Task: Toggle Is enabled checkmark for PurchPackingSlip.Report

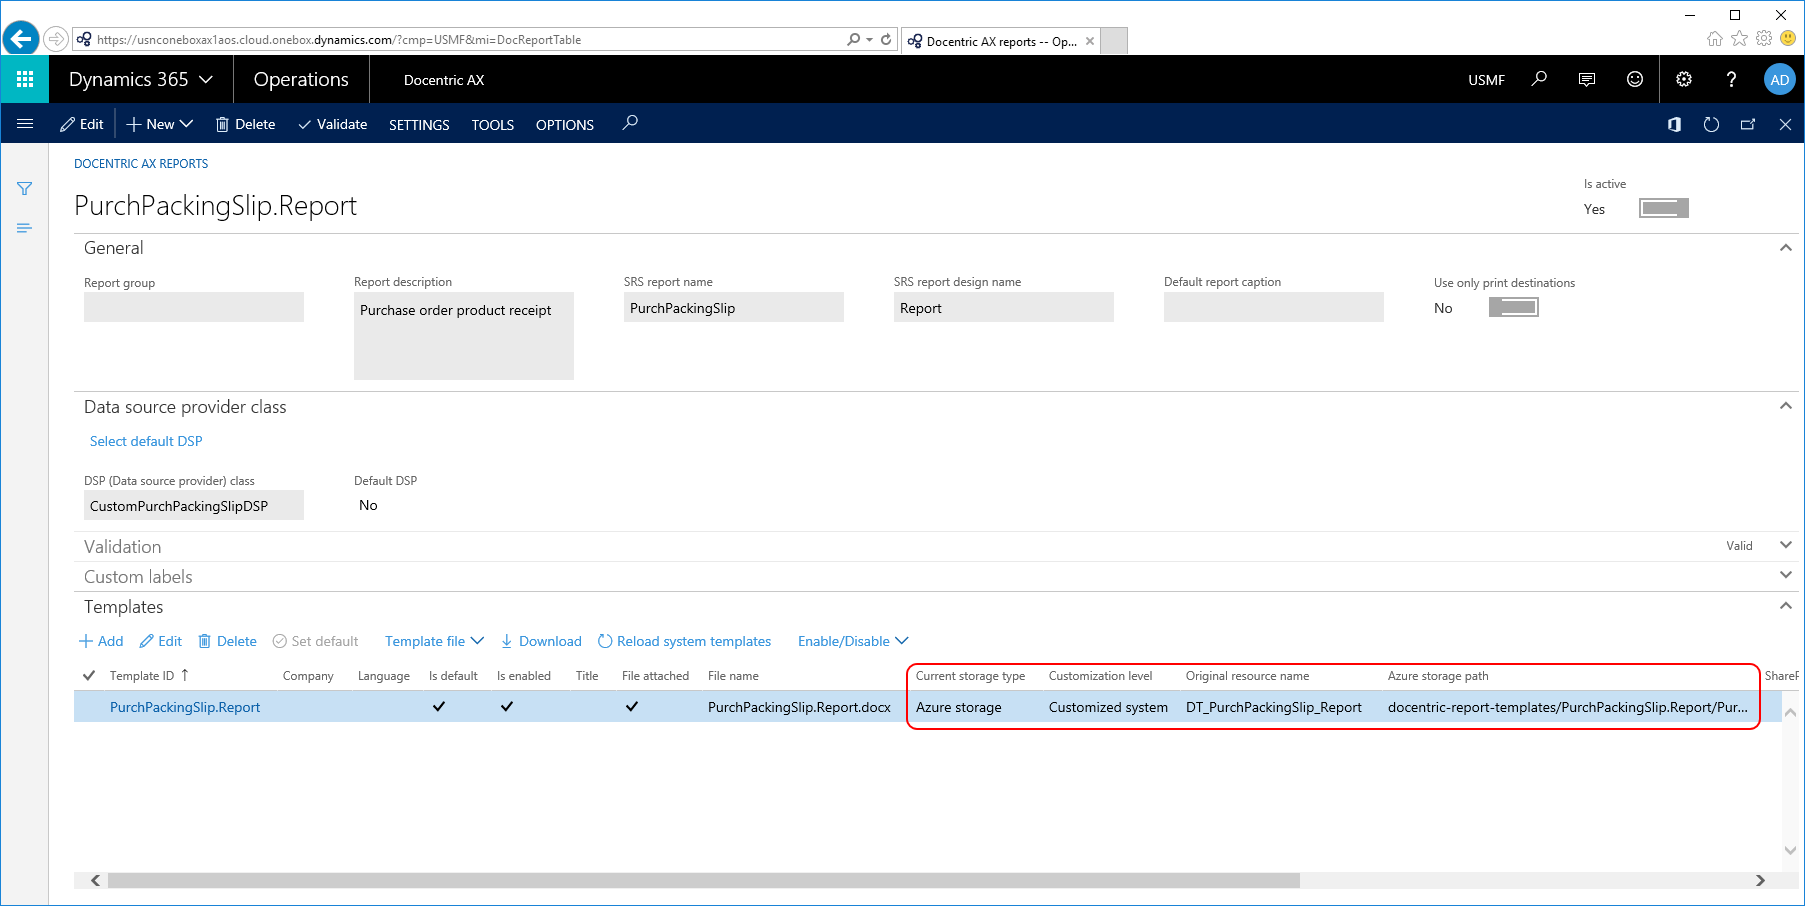Action: coord(507,706)
